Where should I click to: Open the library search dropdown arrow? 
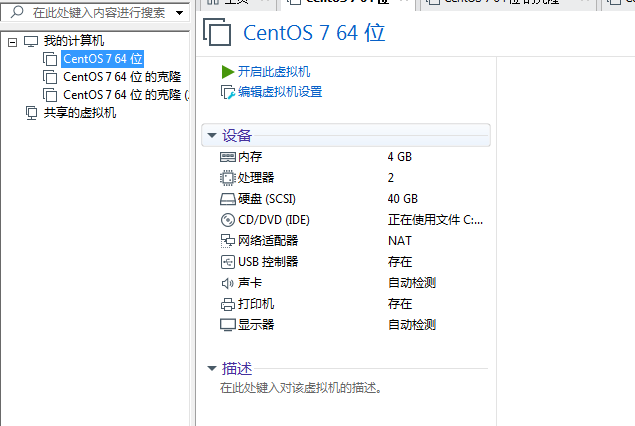(x=179, y=13)
